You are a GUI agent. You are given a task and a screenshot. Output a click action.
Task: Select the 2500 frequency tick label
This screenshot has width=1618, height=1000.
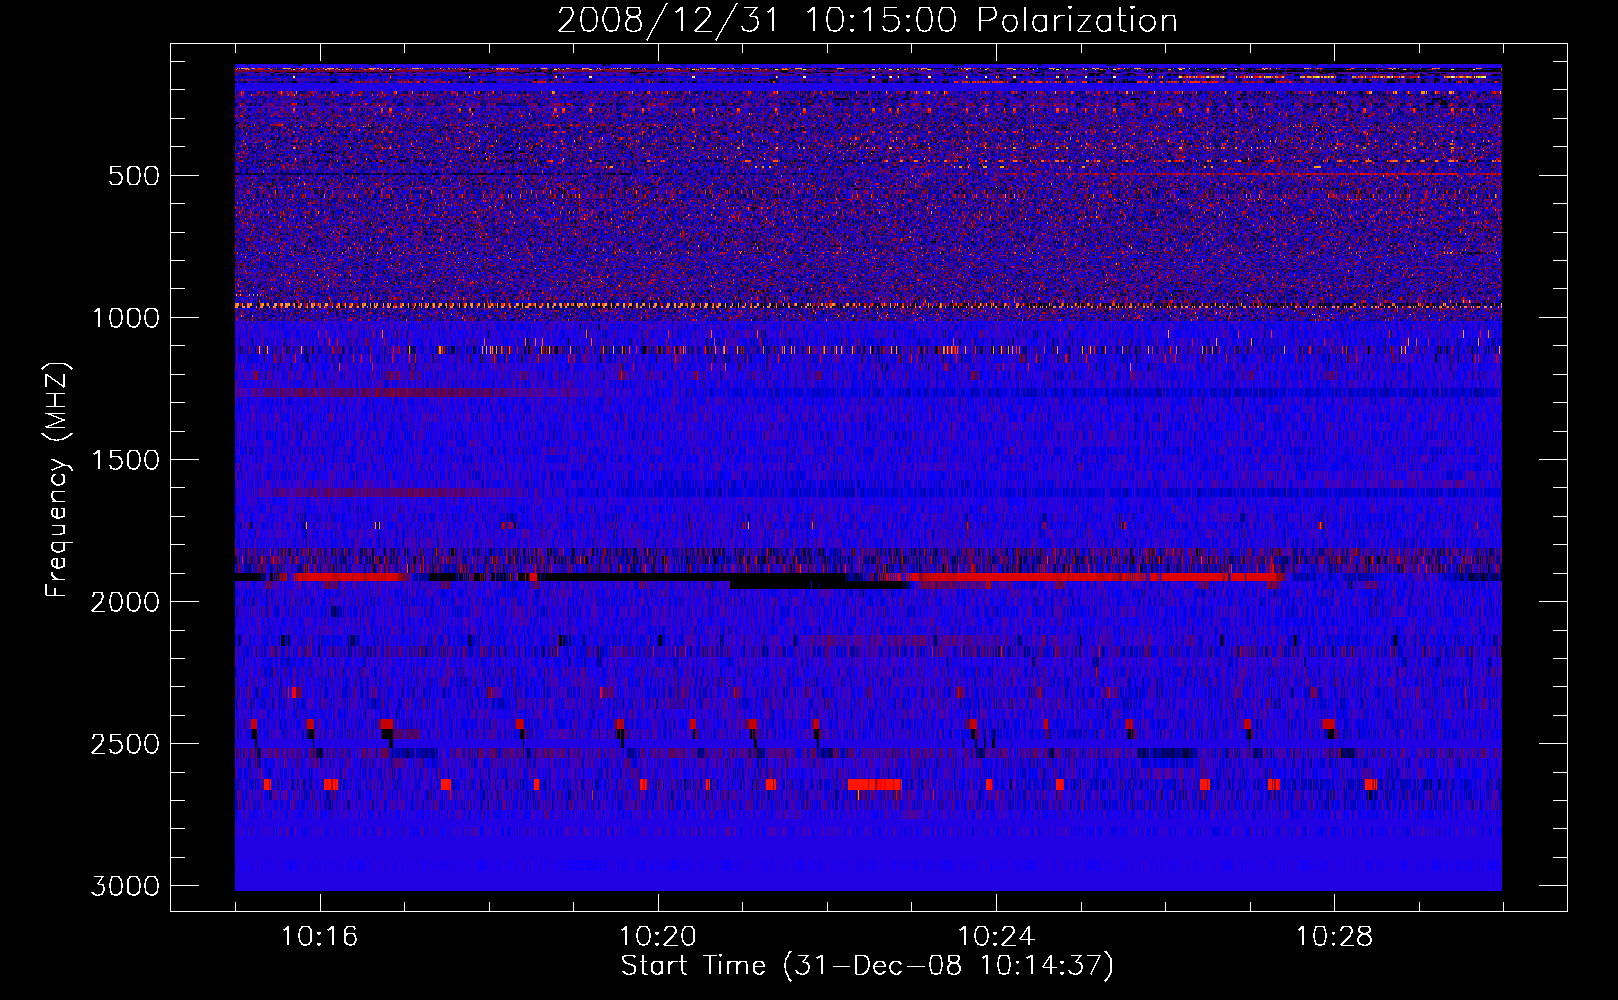tap(125, 744)
